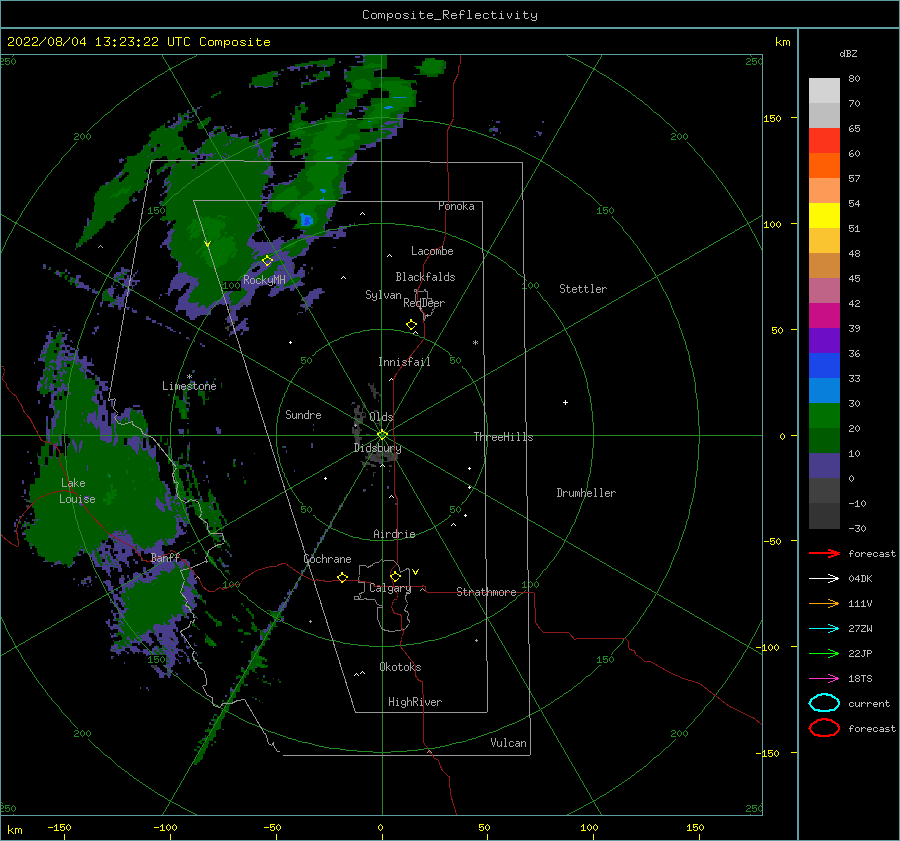Select the white 04DK arrow icon
Screen dimensions: 900x841
[824, 578]
